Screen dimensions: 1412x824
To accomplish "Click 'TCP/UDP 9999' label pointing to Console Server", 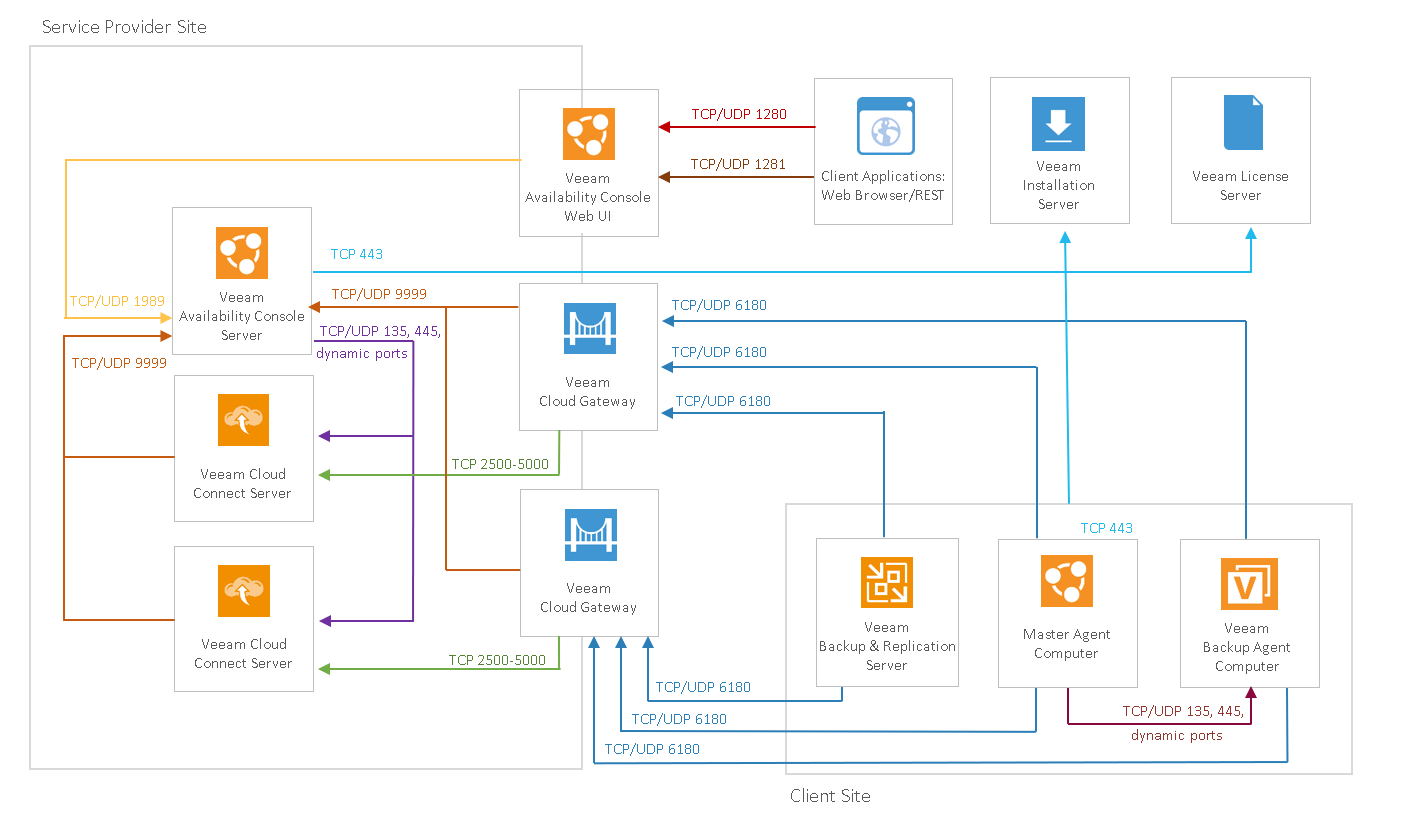I will [x=380, y=294].
